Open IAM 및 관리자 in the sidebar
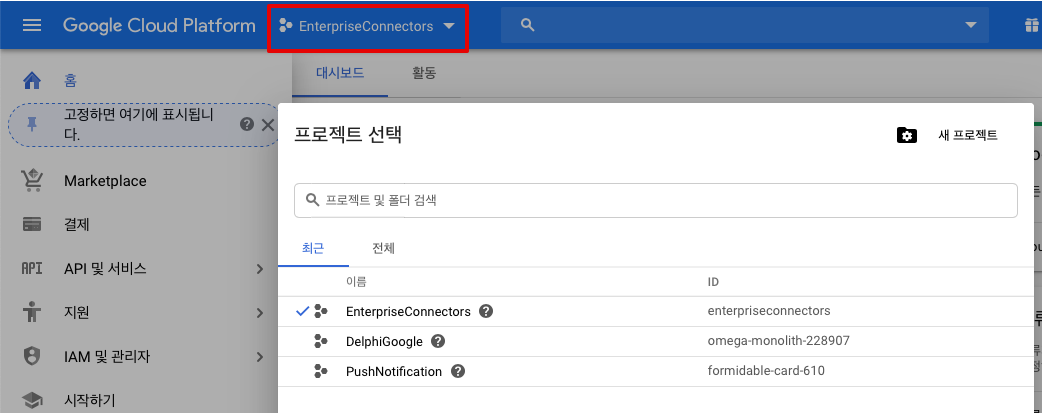This screenshot has height=413, width=1042. tap(107, 357)
